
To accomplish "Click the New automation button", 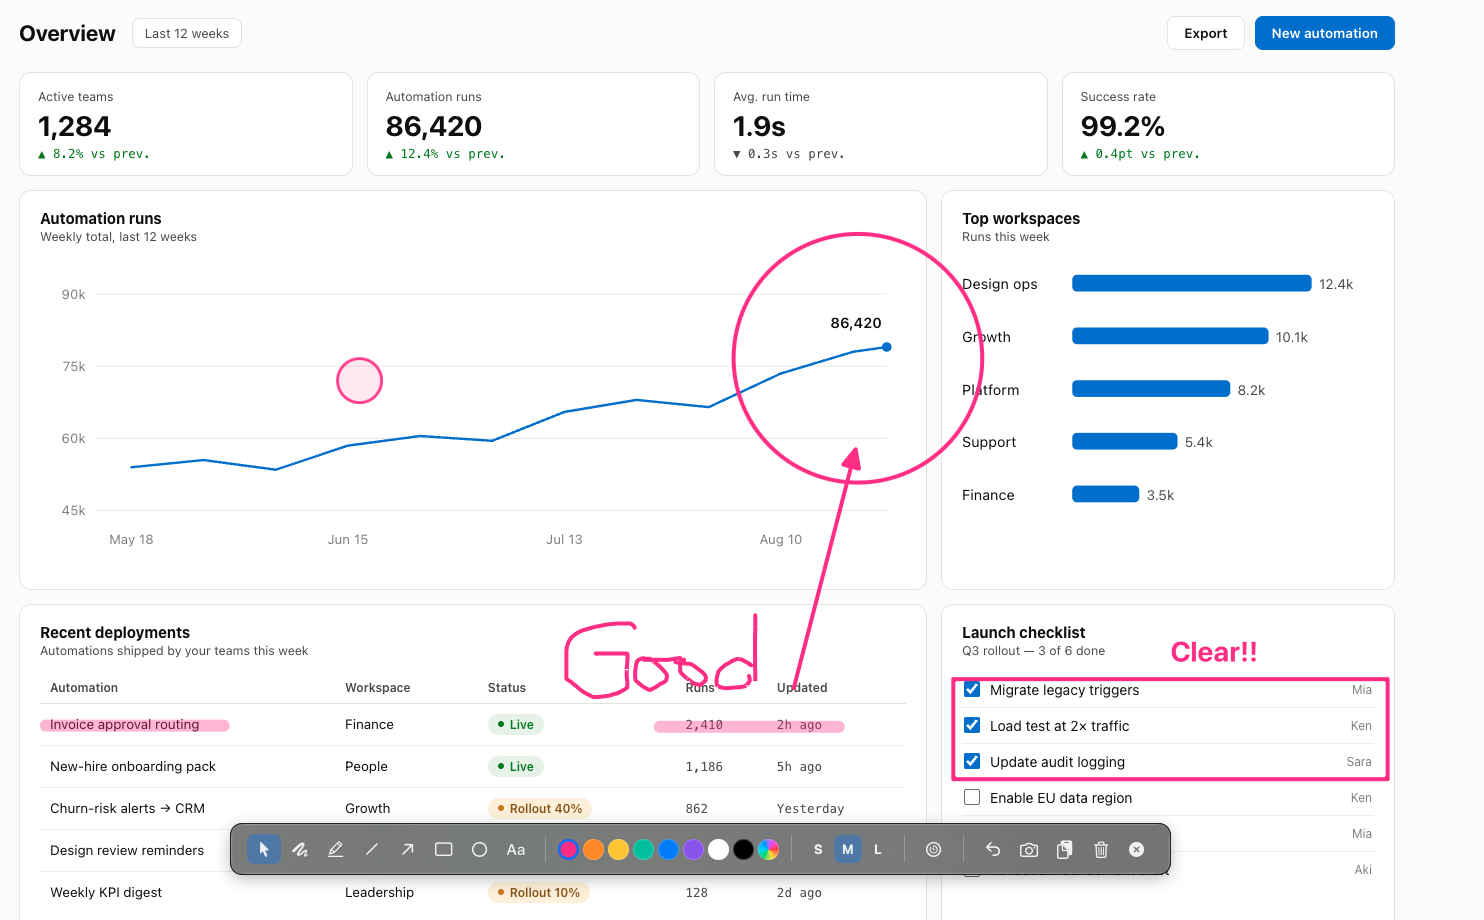I will click(1325, 33).
